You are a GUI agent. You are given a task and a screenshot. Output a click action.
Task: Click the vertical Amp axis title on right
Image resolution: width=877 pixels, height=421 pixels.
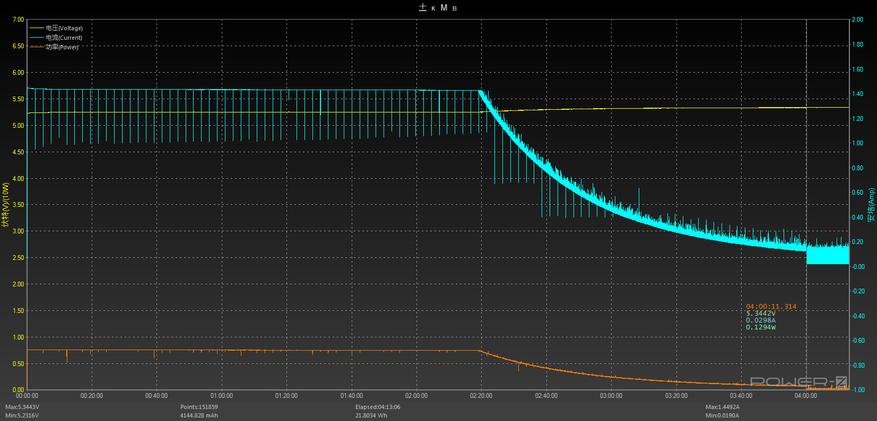tap(870, 203)
